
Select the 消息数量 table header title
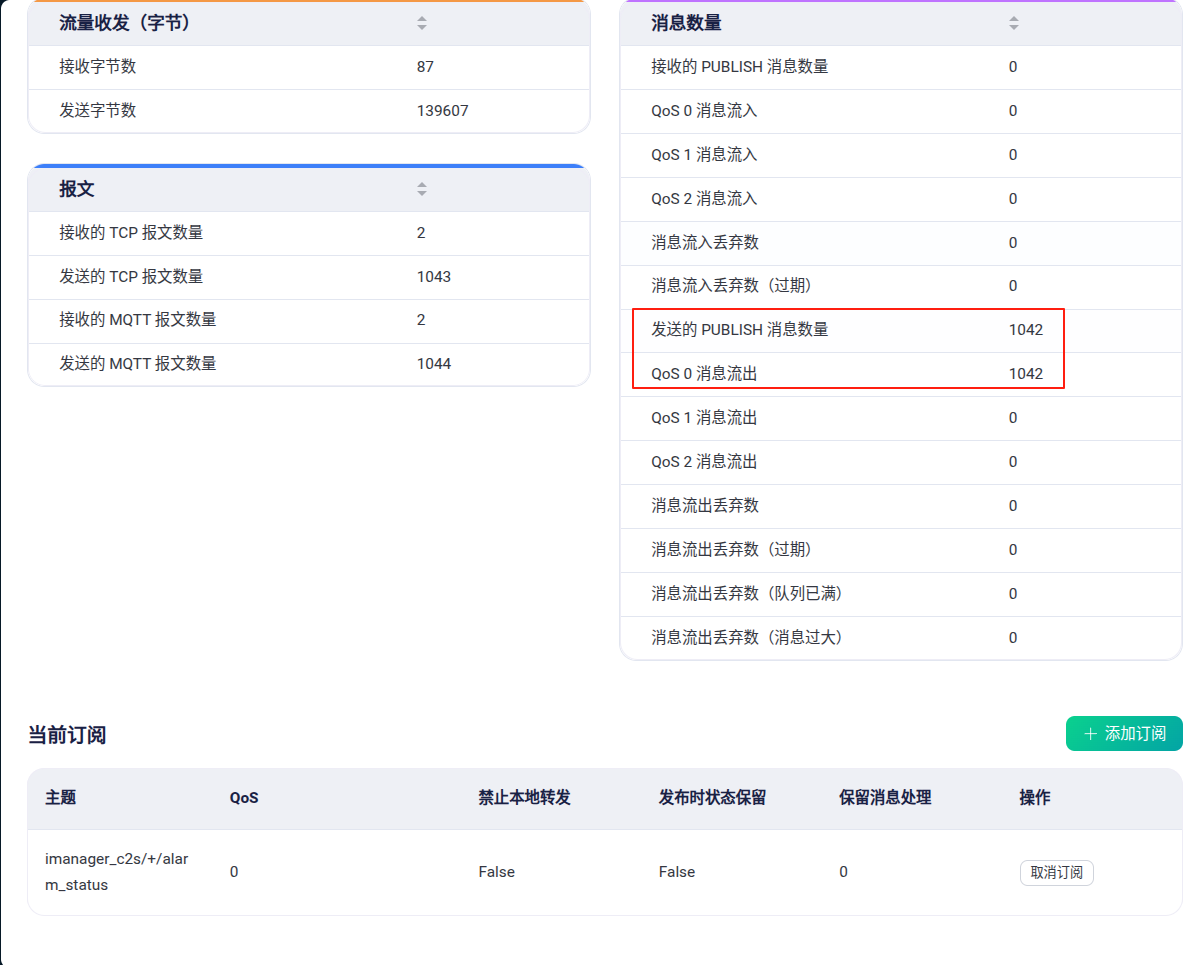tap(686, 23)
